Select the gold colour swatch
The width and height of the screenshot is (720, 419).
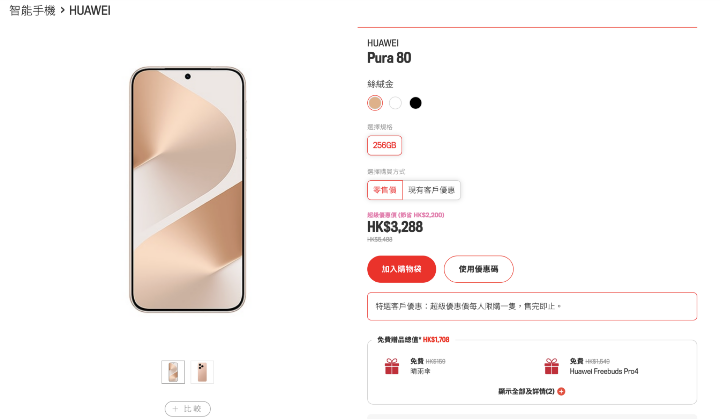click(375, 103)
